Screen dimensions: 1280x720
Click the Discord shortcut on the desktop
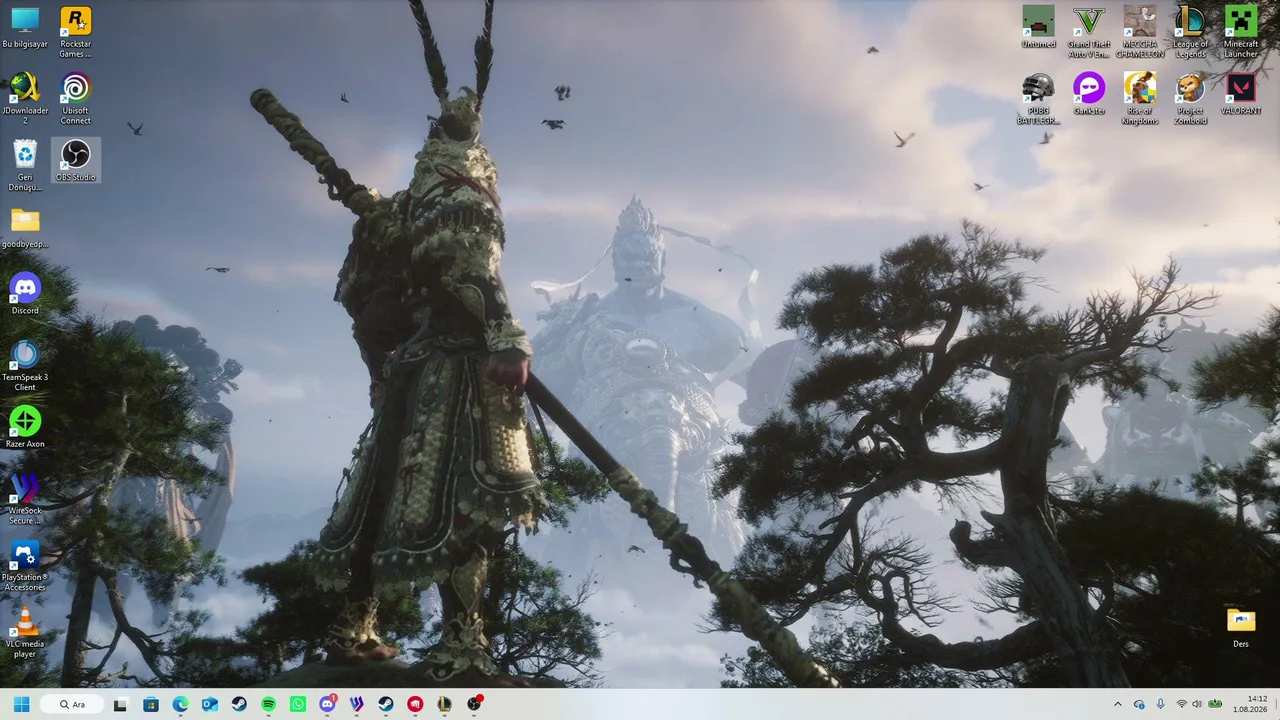point(25,294)
